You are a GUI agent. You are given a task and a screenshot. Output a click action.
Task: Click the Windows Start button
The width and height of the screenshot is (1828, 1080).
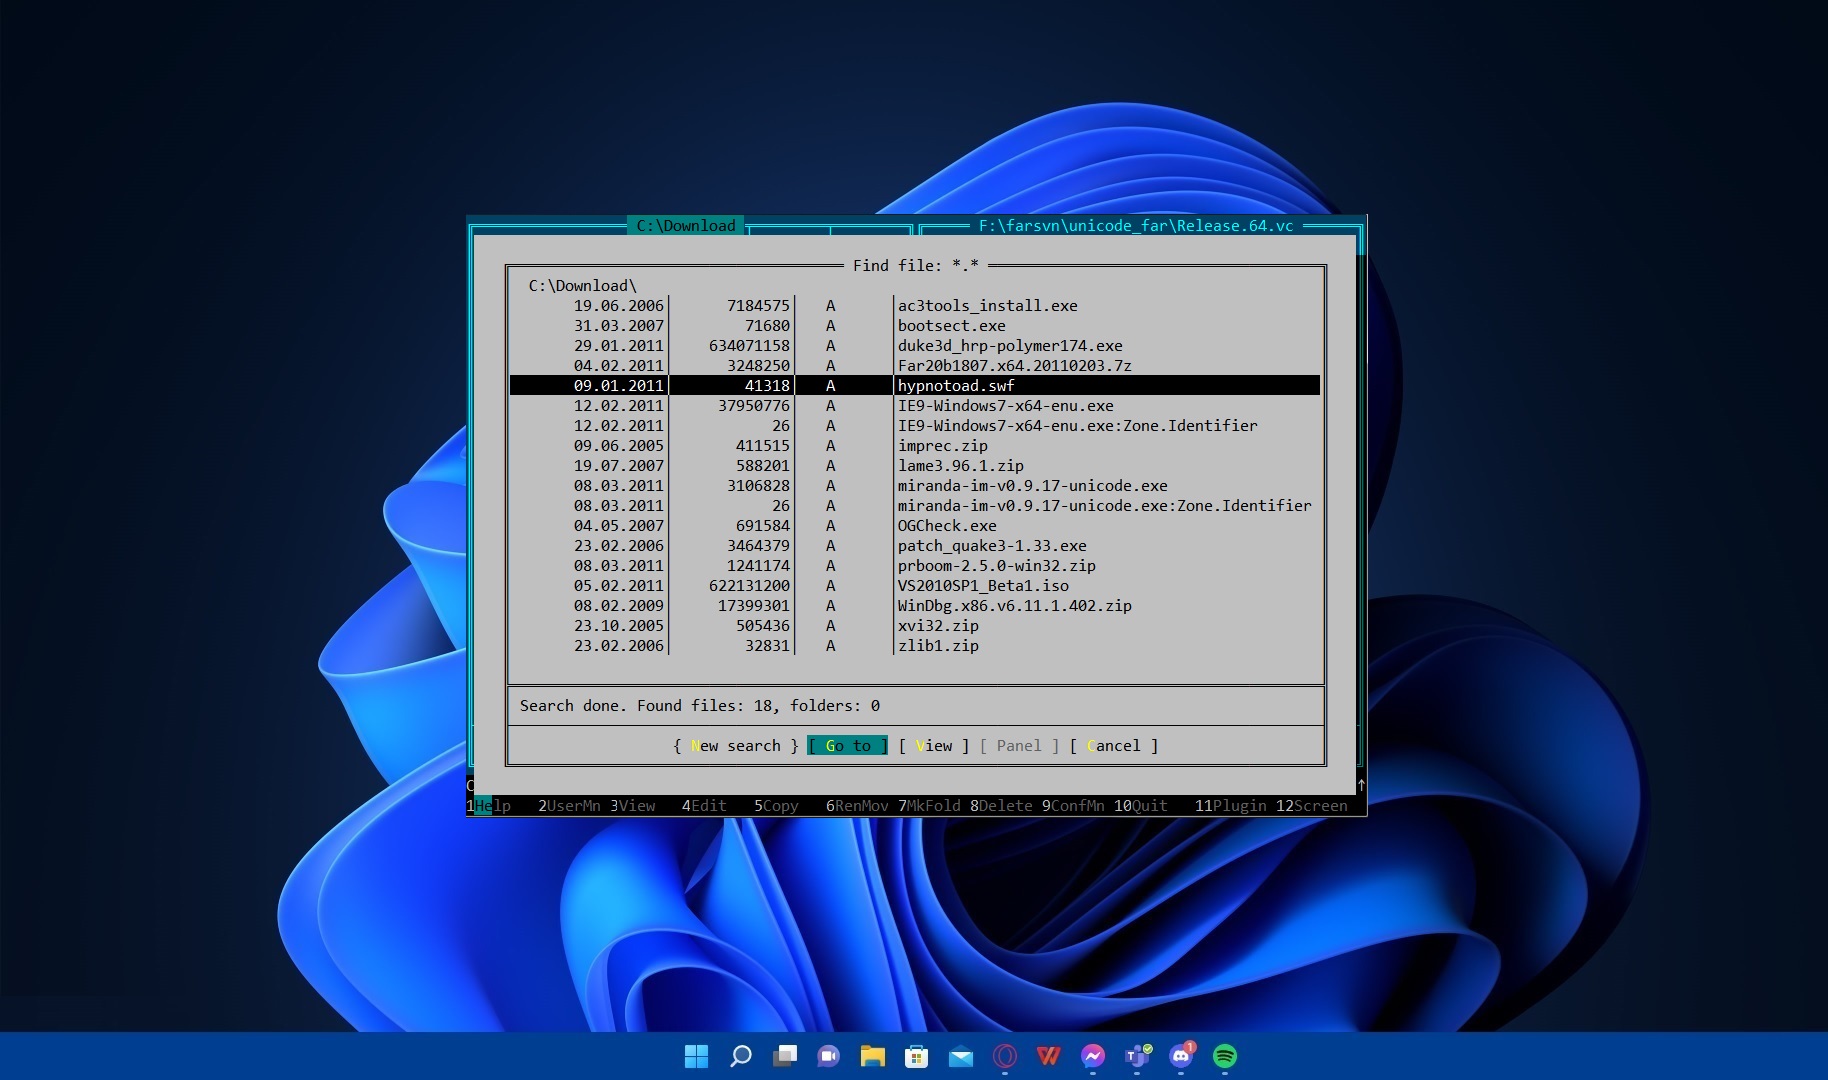tap(696, 1056)
